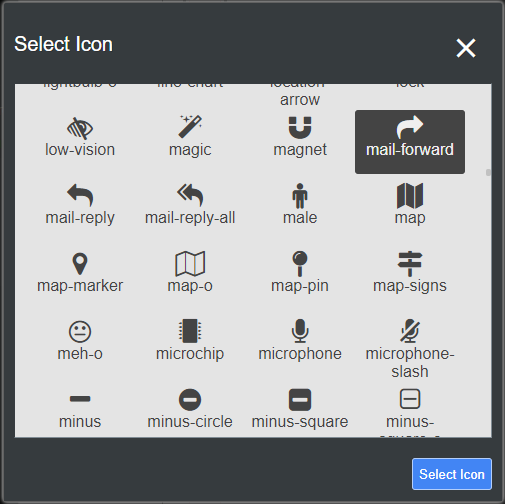
Task: Click the icon list scrollbar thumb
Action: coord(488,172)
